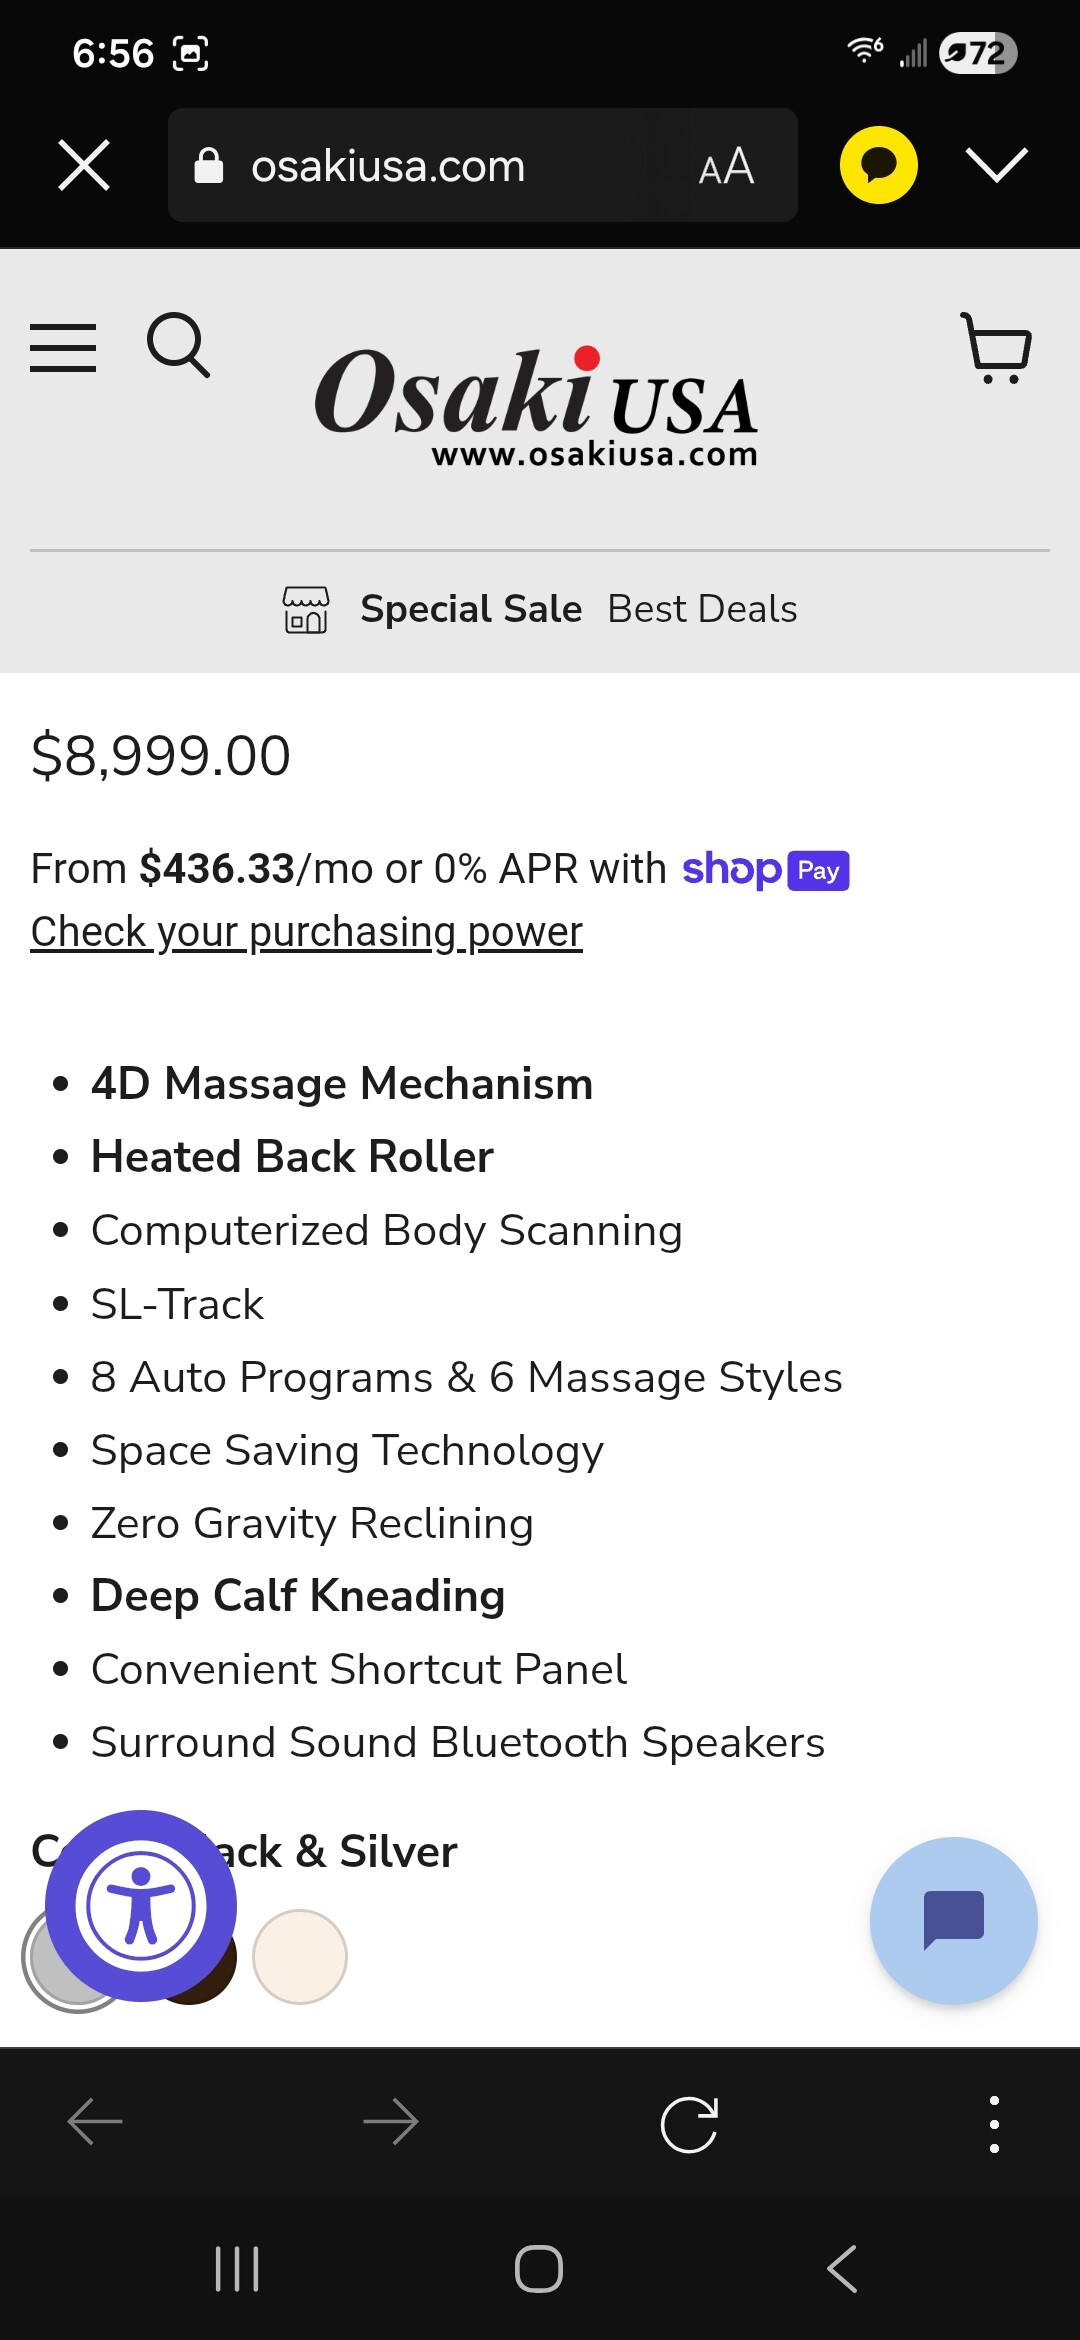This screenshot has height=2340, width=1080.
Task: Expand the browser chevron dropdown
Action: 996,165
